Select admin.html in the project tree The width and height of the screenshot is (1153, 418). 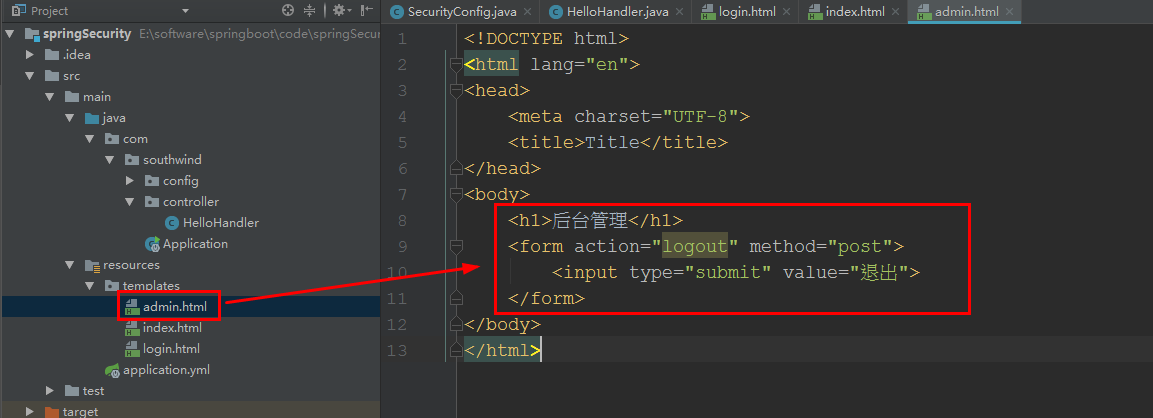point(167,307)
